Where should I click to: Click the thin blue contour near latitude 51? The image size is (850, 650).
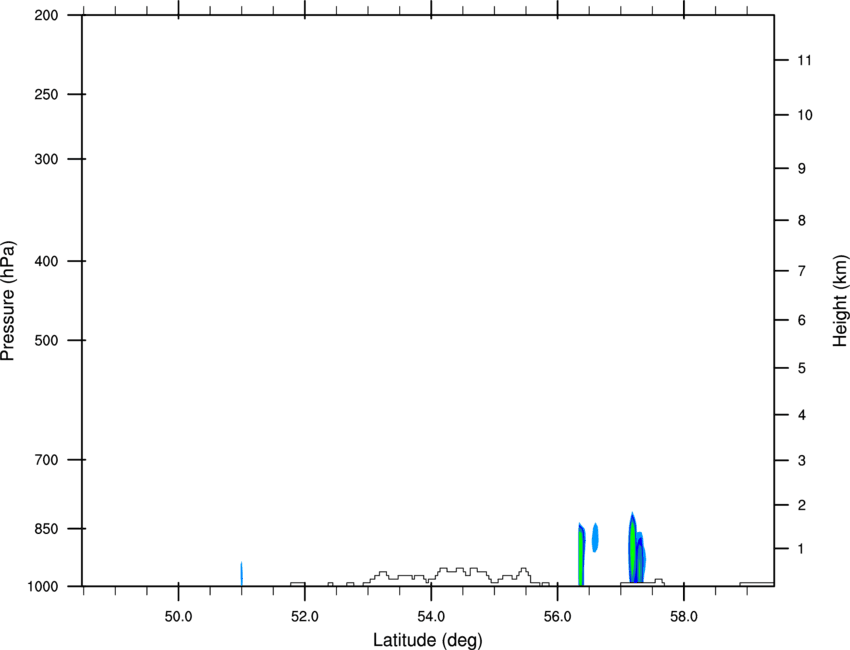(241, 574)
